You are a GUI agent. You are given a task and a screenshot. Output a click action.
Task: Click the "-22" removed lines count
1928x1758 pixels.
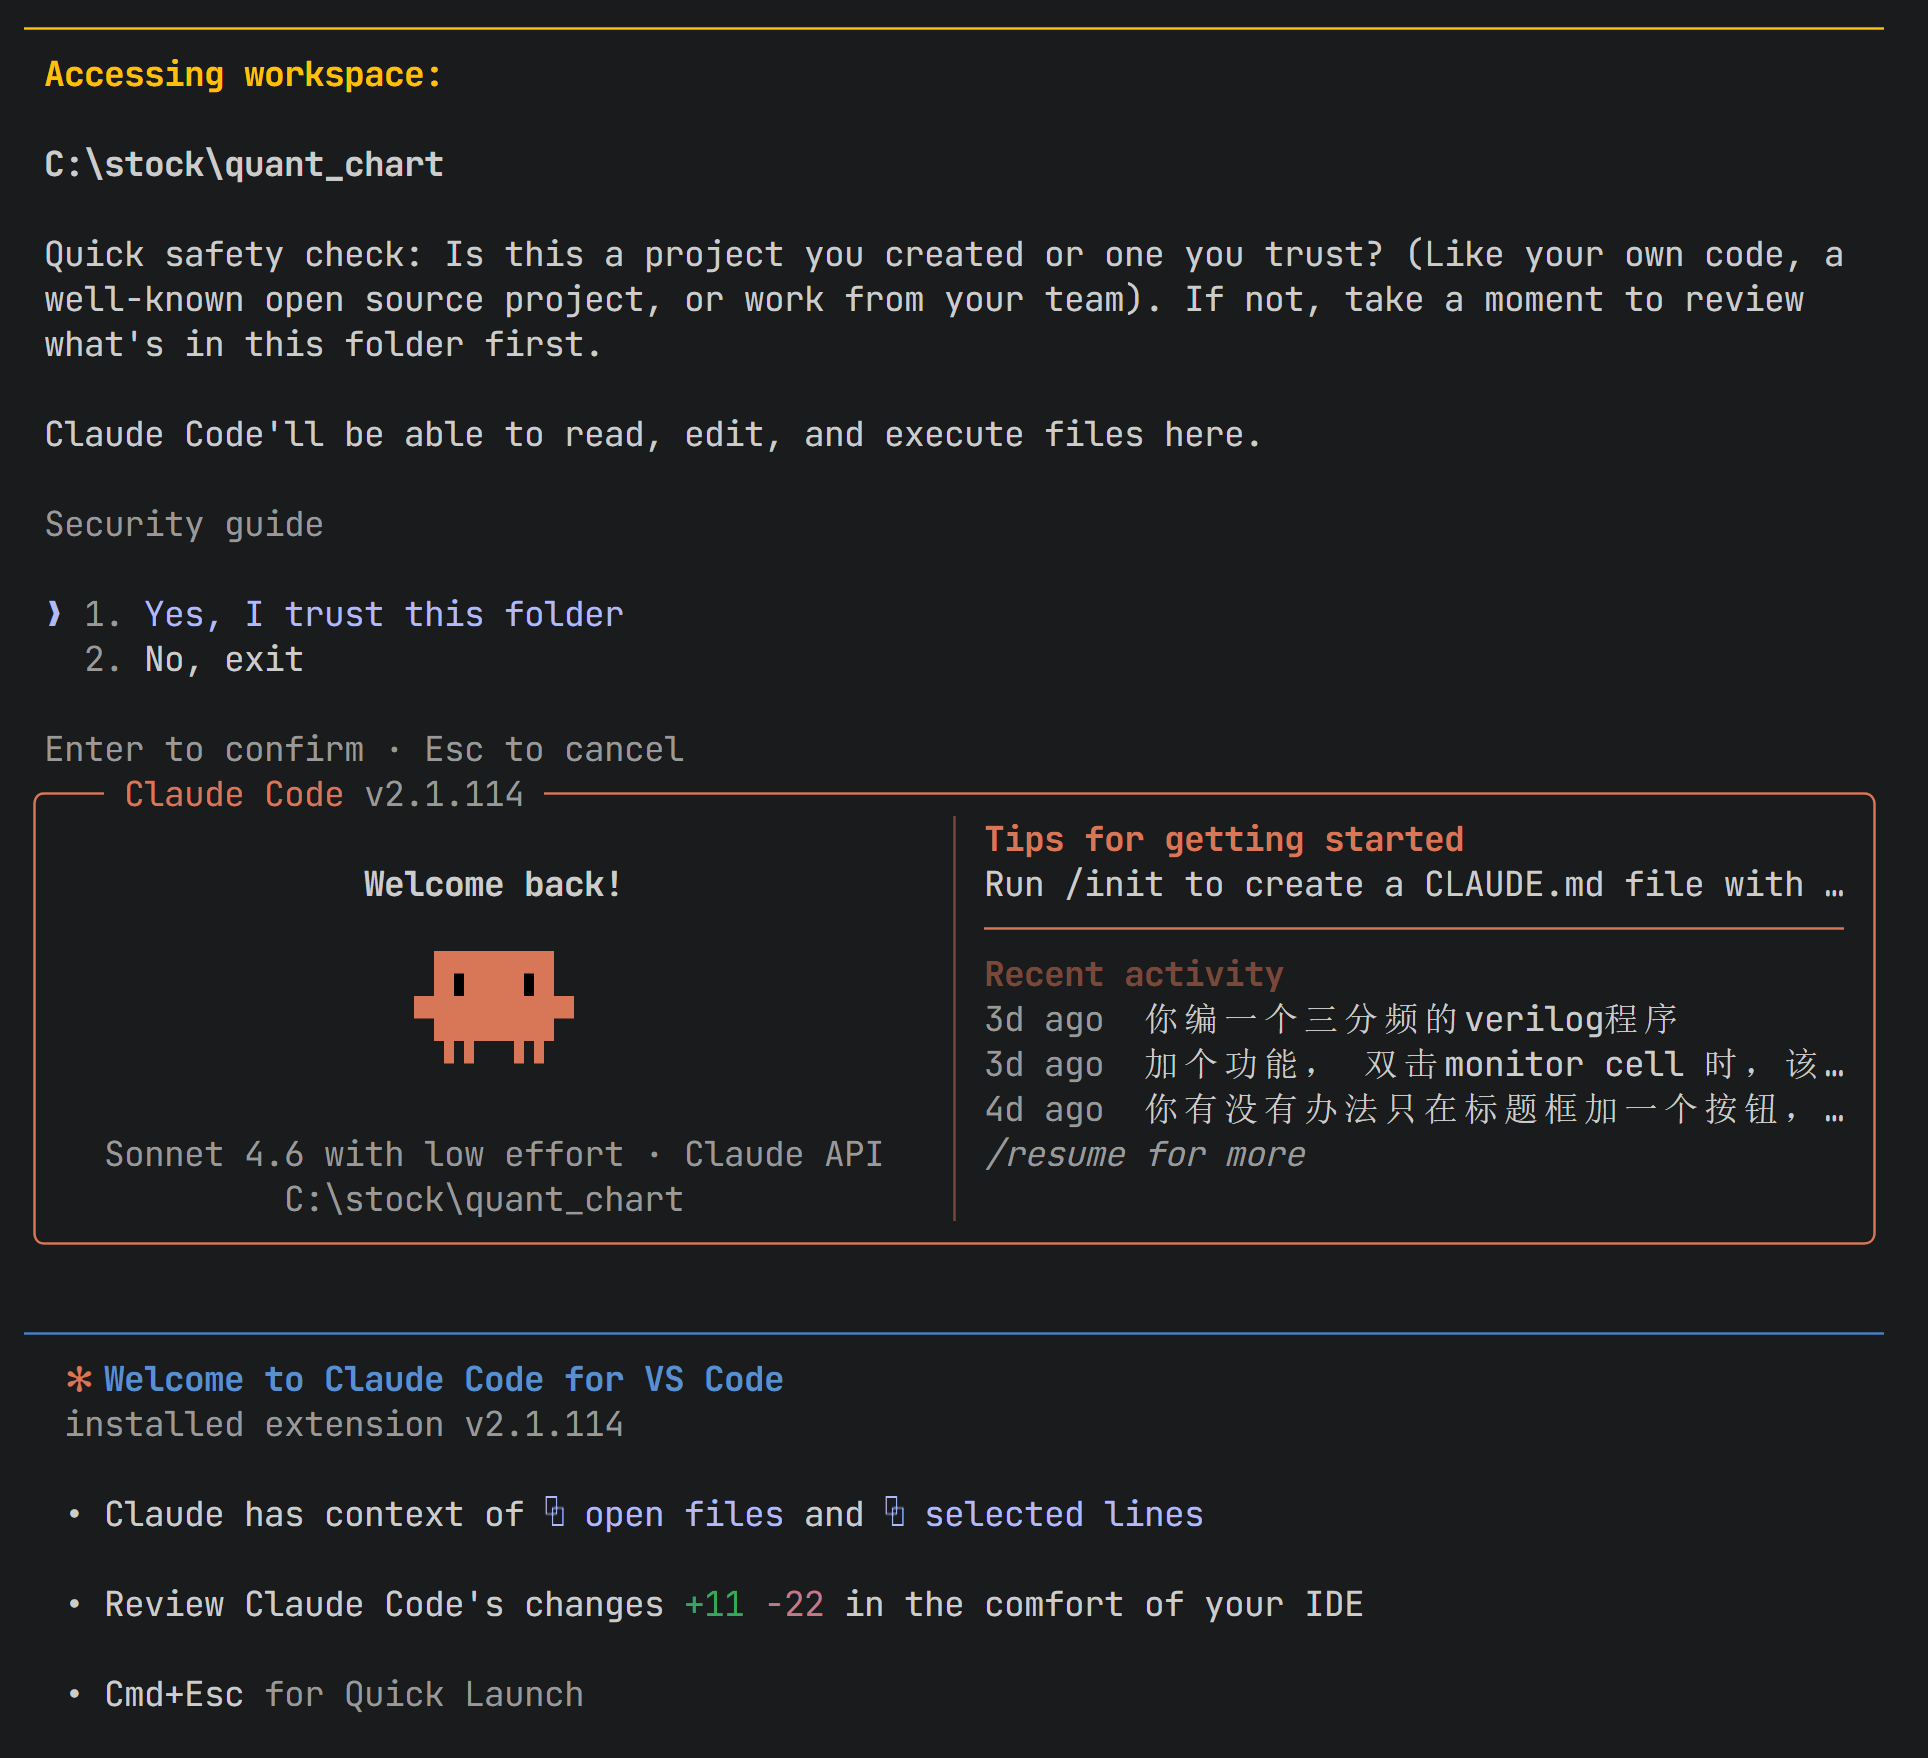tap(794, 1604)
